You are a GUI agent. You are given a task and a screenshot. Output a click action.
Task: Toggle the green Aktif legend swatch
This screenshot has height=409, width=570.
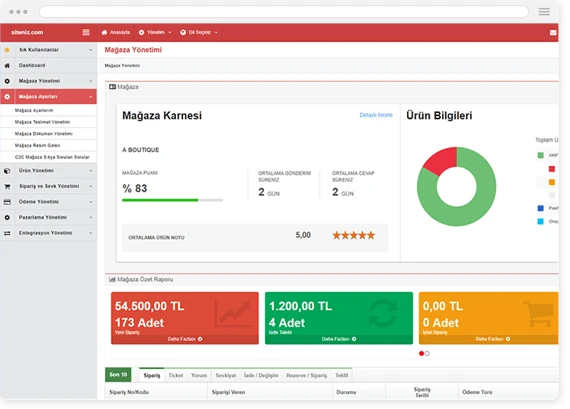click(541, 155)
